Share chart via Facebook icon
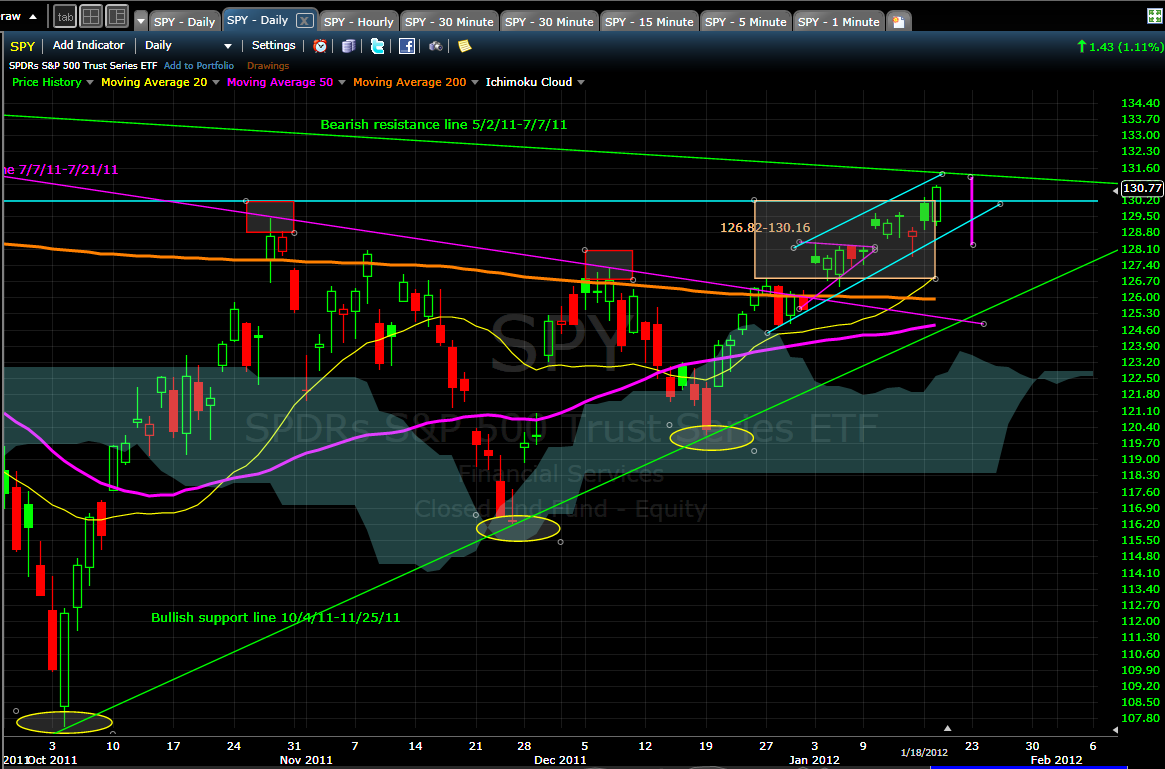Image resolution: width=1165 pixels, height=769 pixels. point(406,46)
